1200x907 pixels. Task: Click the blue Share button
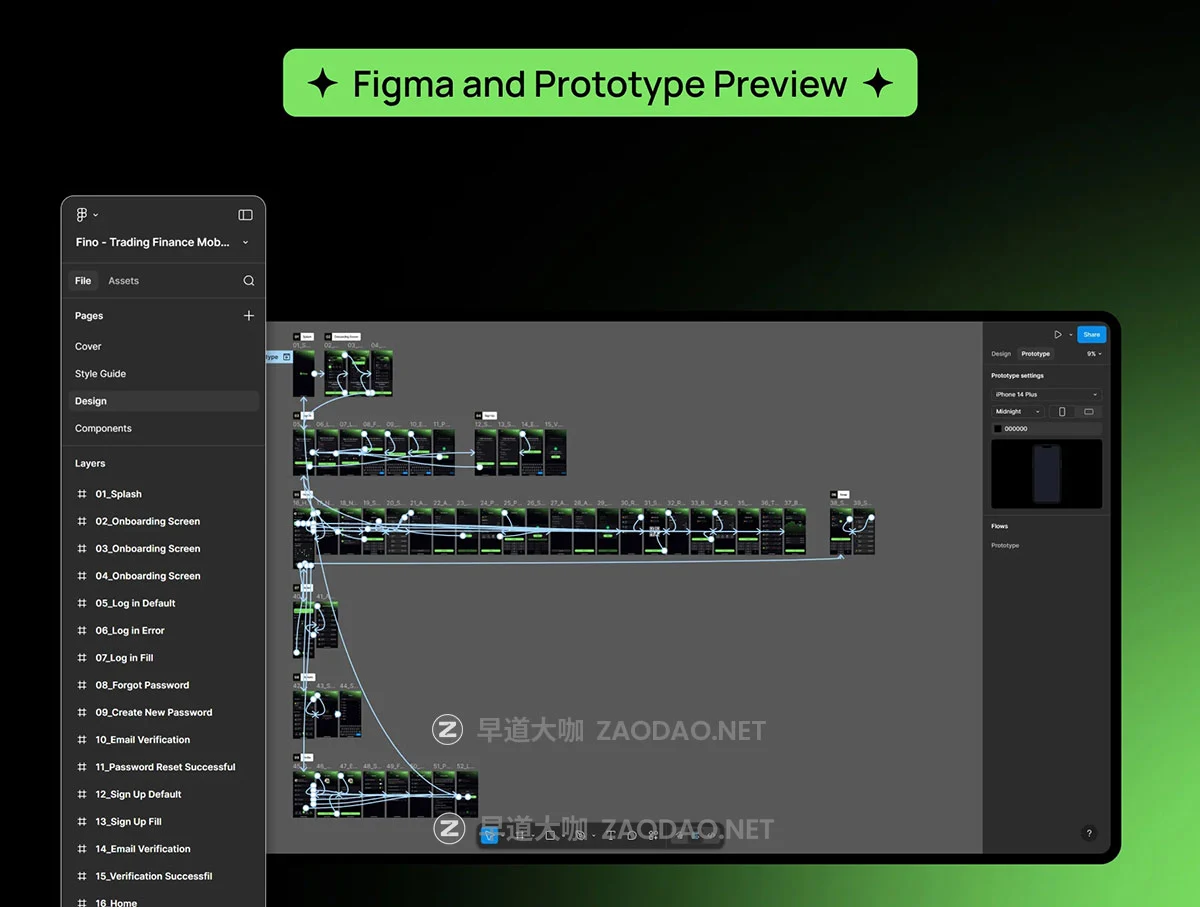point(1091,335)
